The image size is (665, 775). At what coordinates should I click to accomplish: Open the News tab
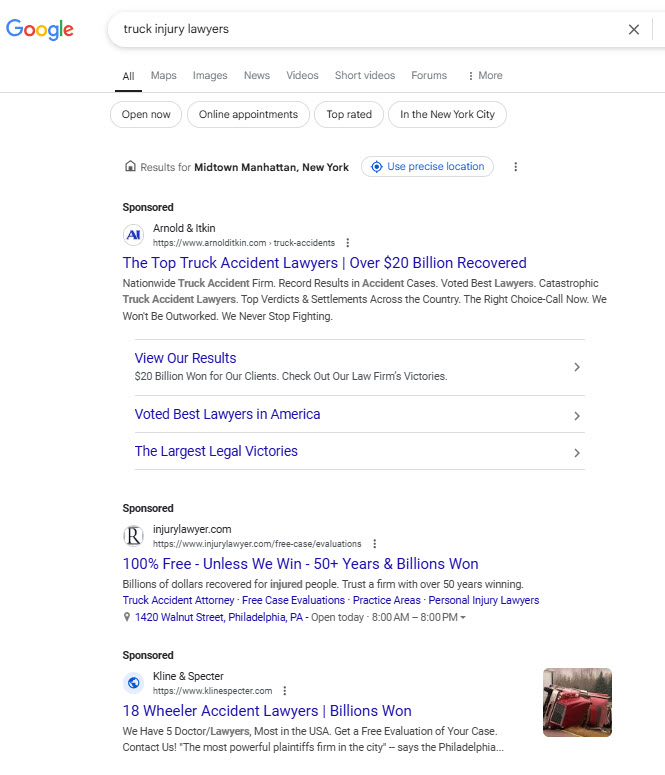click(257, 75)
